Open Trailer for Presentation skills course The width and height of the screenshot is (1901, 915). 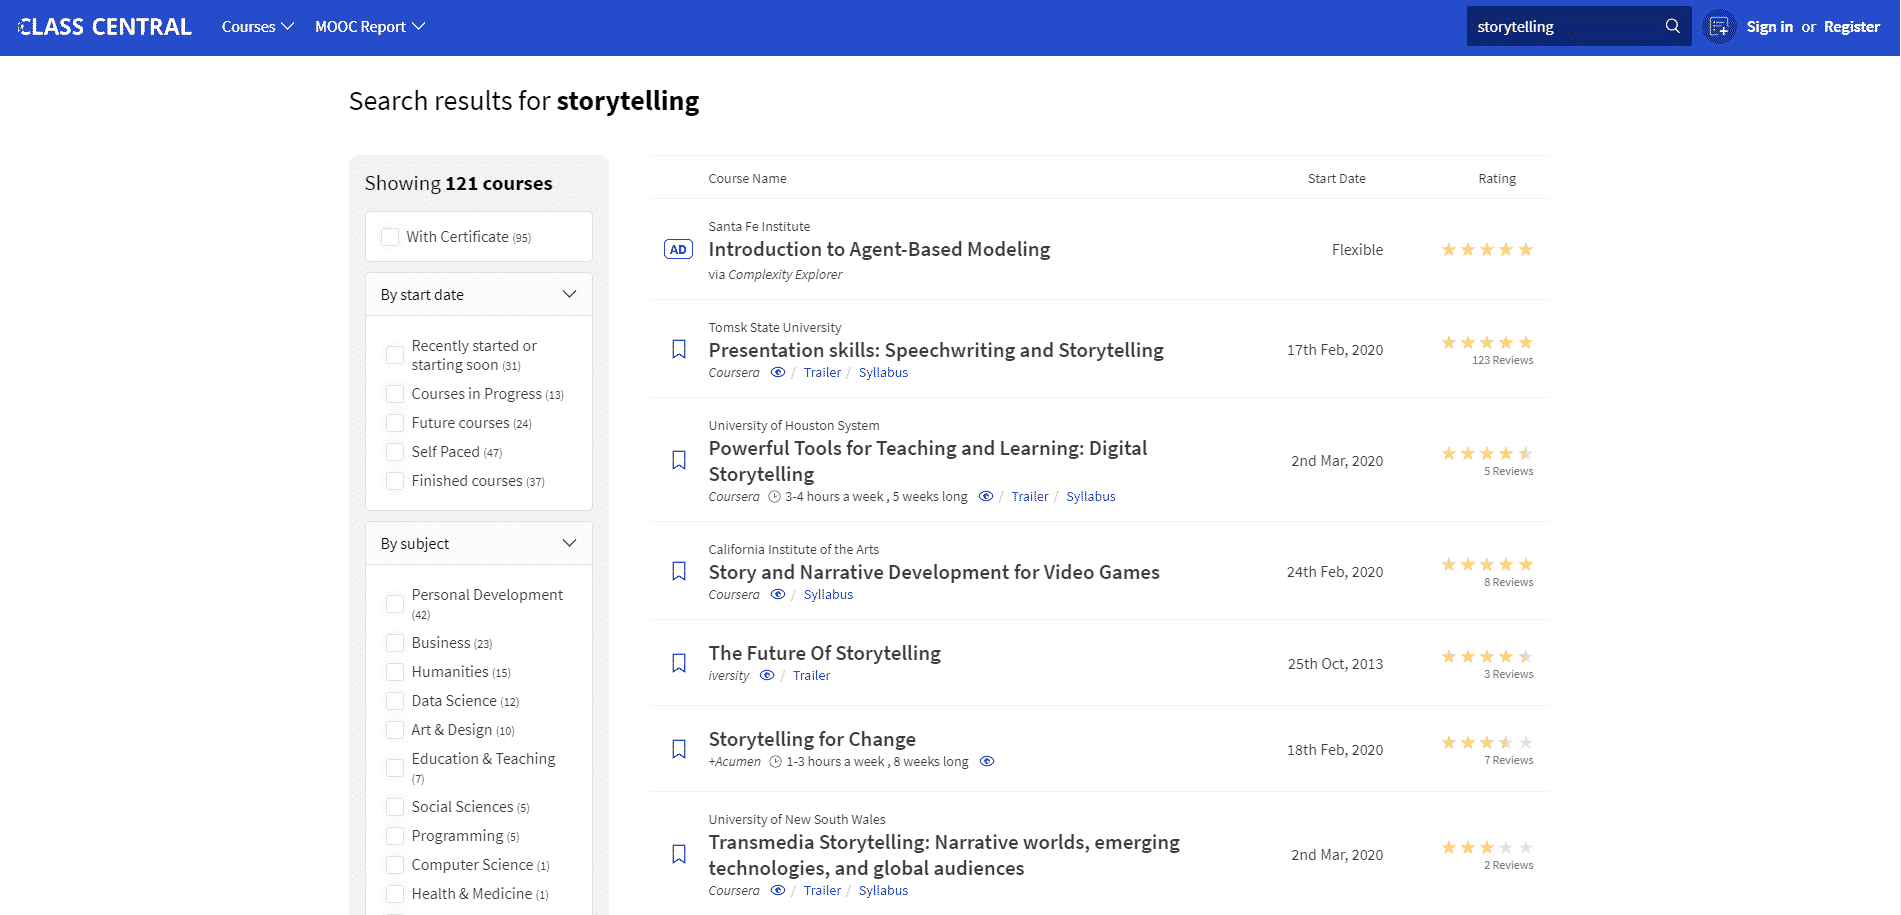coord(822,372)
